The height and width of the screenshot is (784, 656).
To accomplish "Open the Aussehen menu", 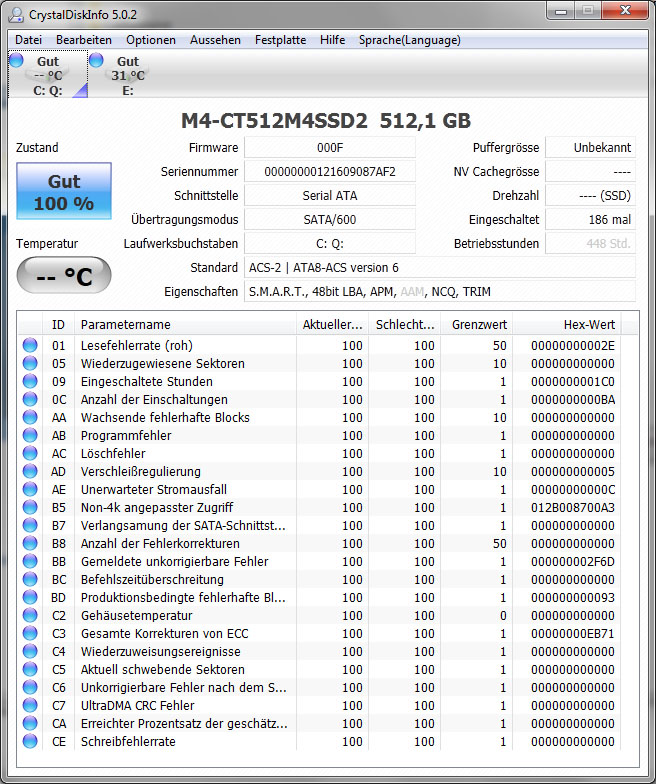I will pos(215,40).
